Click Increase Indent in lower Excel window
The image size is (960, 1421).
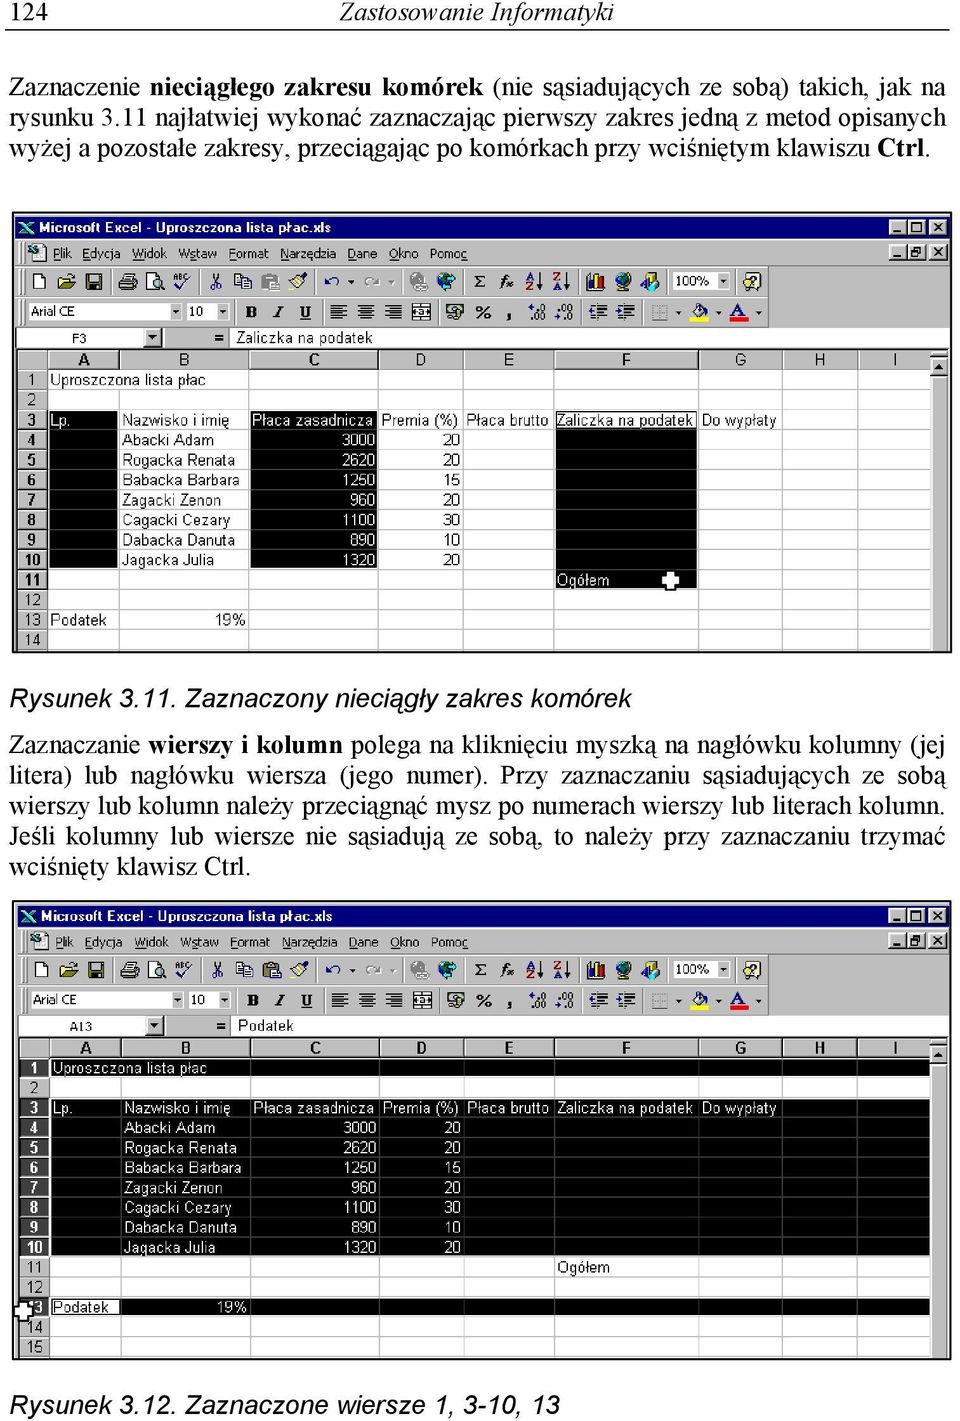pyautogui.click(x=626, y=999)
